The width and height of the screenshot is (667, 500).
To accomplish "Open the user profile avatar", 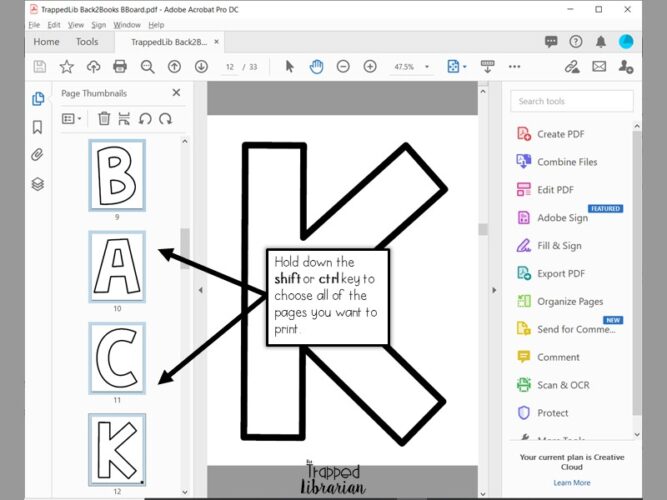I will tap(626, 42).
